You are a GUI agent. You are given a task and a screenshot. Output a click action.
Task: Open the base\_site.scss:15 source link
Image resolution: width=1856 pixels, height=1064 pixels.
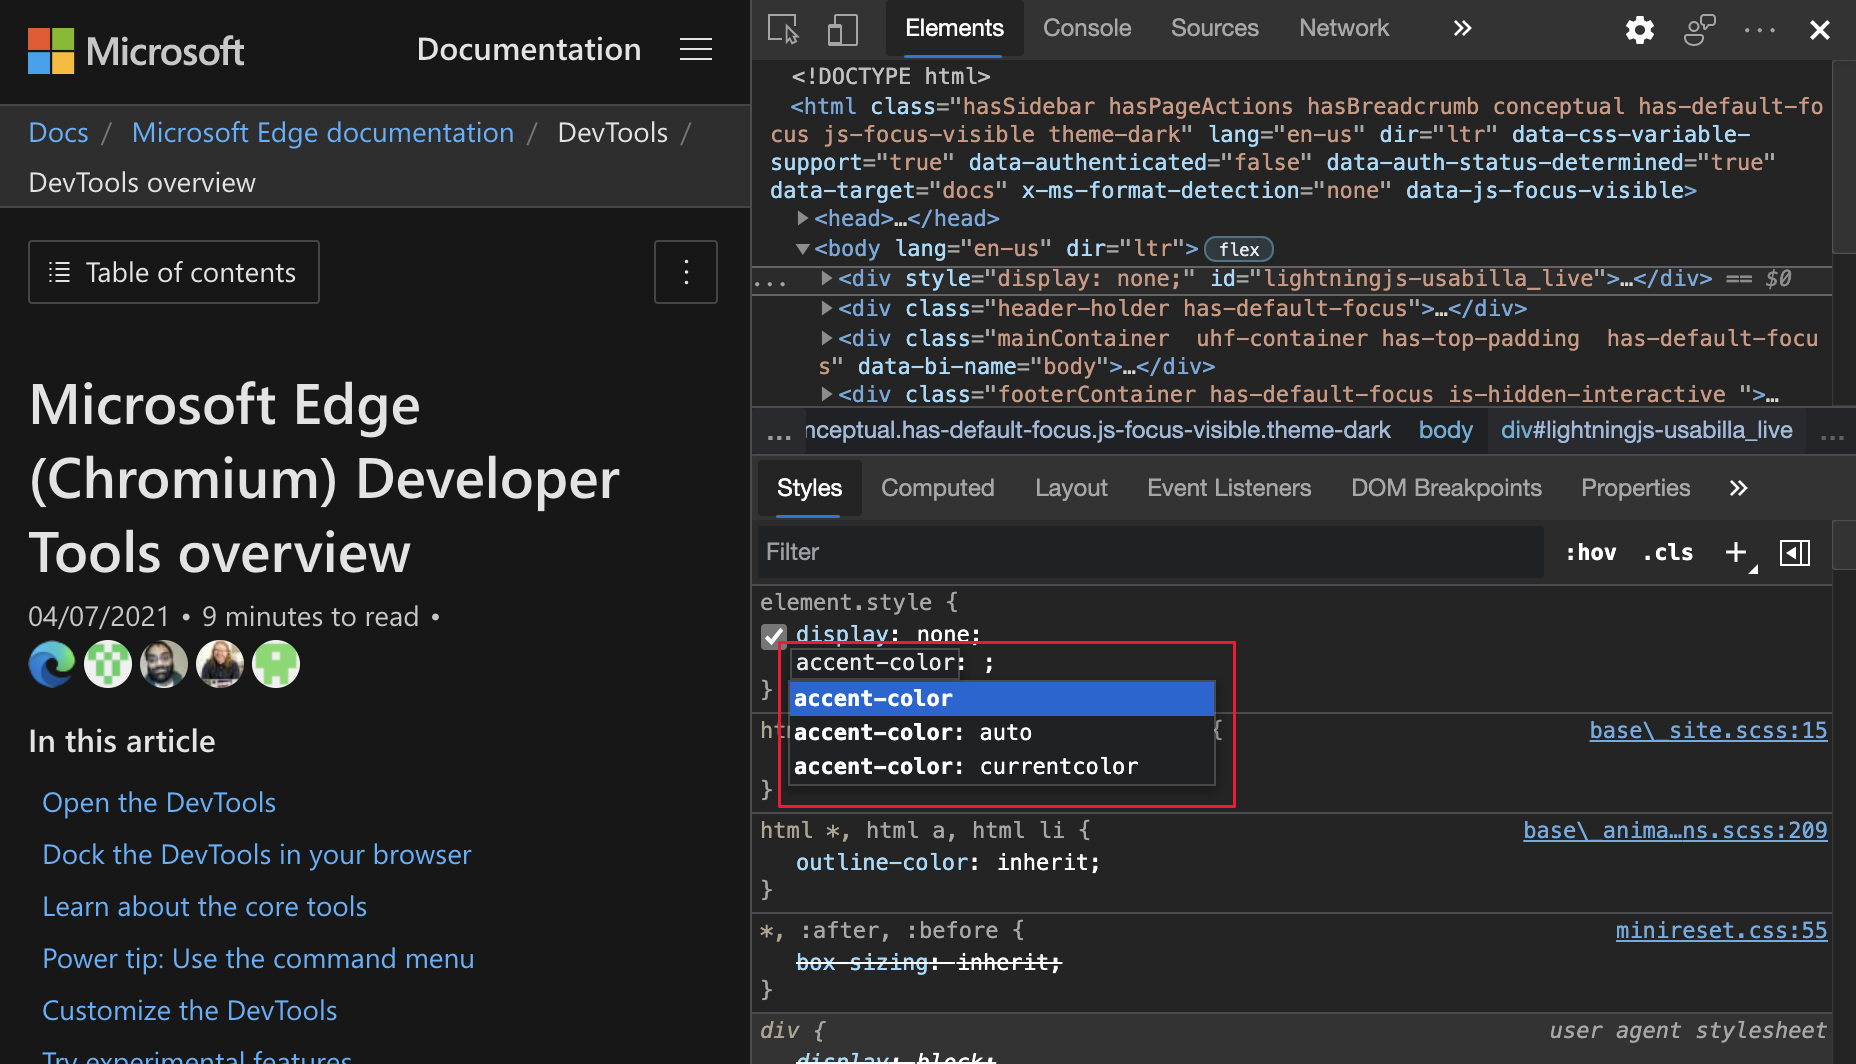(x=1708, y=730)
